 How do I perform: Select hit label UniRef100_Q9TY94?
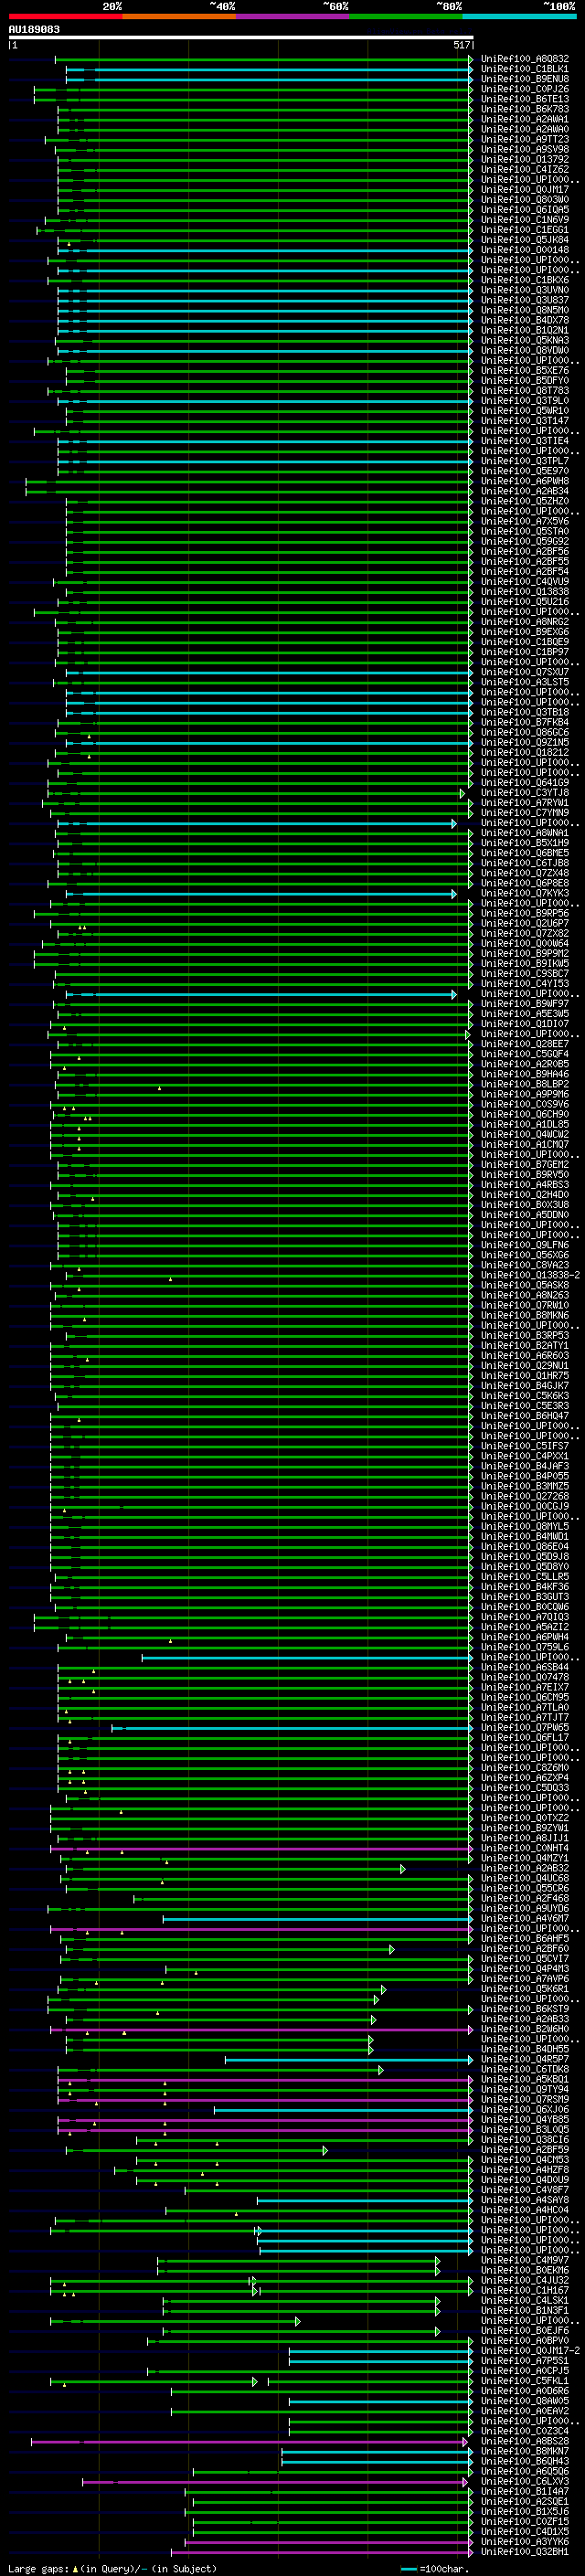(525, 2089)
